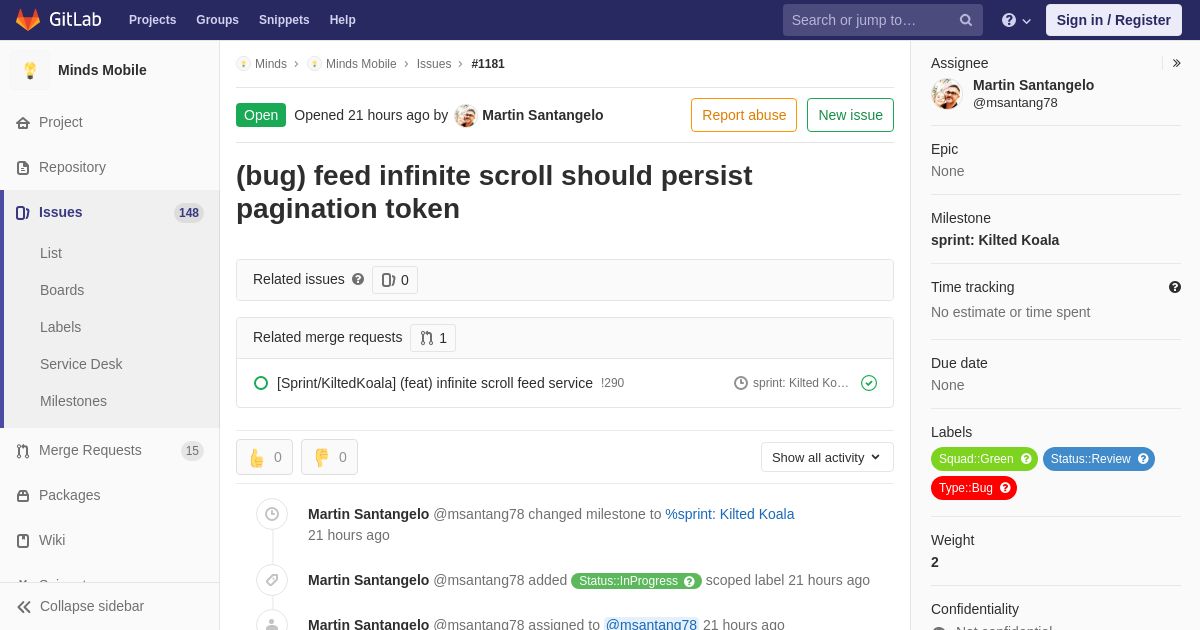Open the sprint: Kilted Koala milestone link
This screenshot has width=1200, height=630.
[x=995, y=240]
